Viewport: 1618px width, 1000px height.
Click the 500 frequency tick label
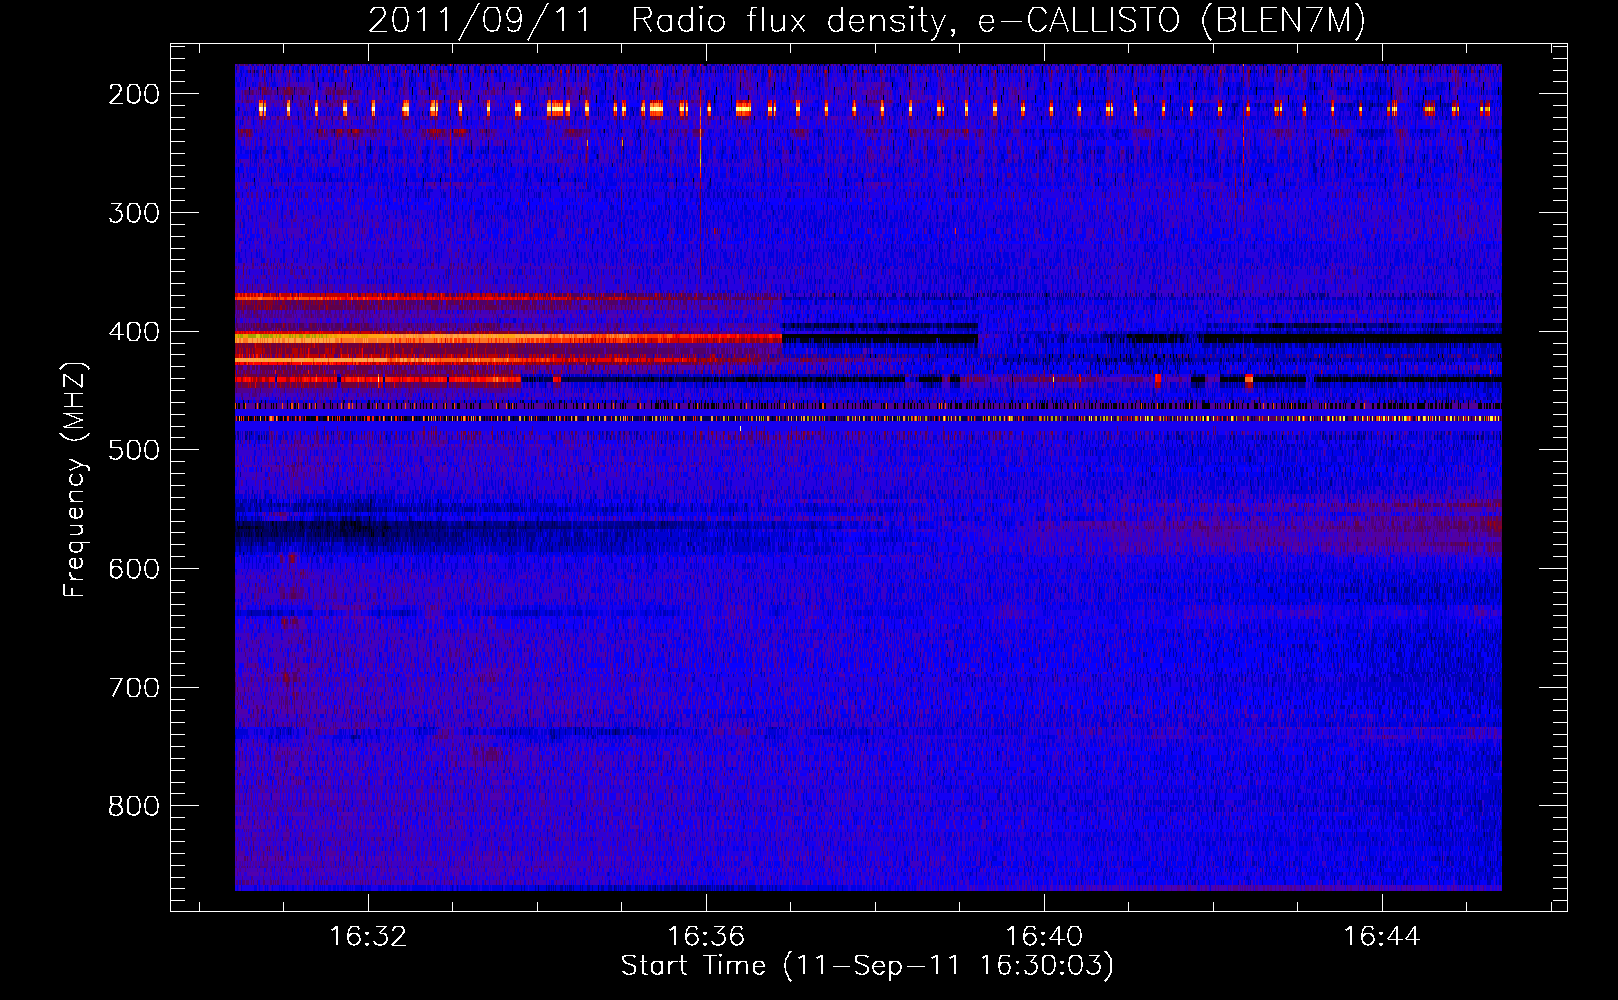tap(133, 450)
